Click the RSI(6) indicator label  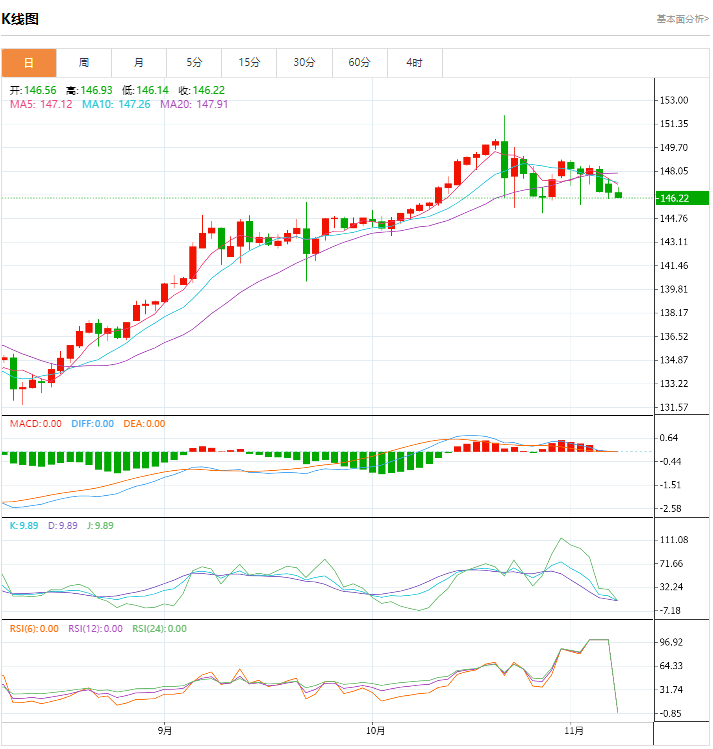tap(34, 629)
